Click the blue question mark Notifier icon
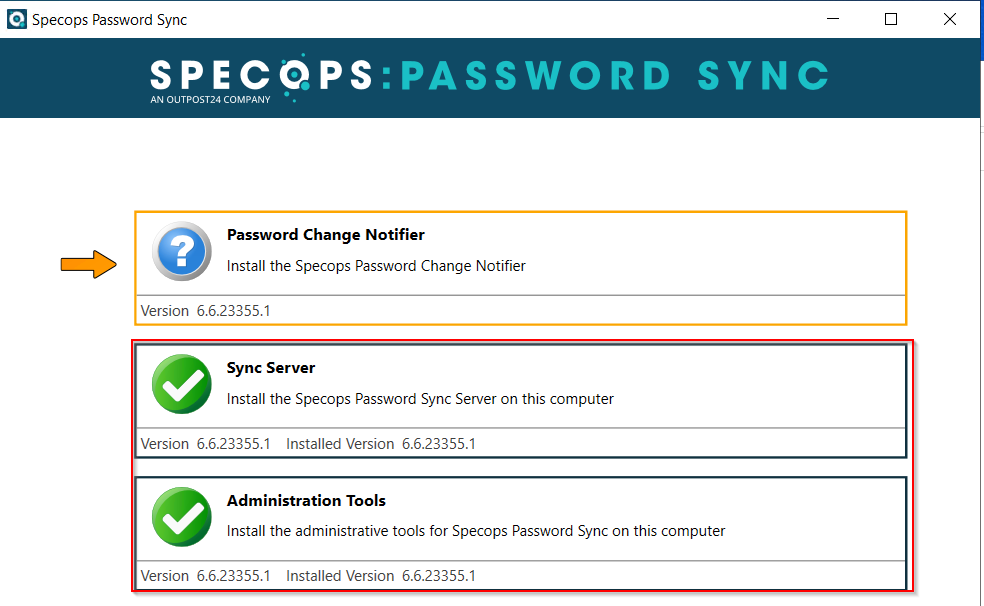 (182, 251)
